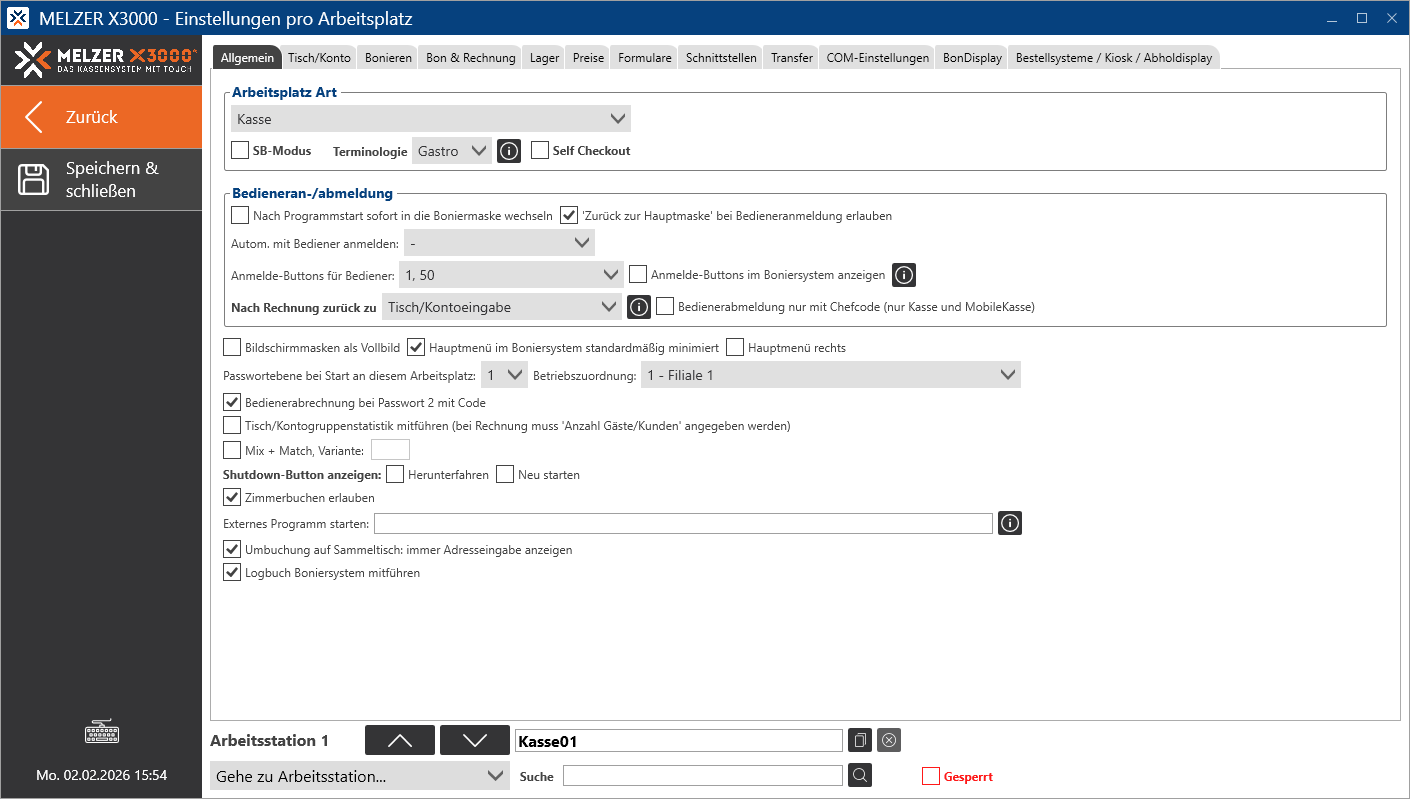Open the Arbeitsplatz Art dropdown (Kasse)
1410x799 pixels.
(431, 119)
